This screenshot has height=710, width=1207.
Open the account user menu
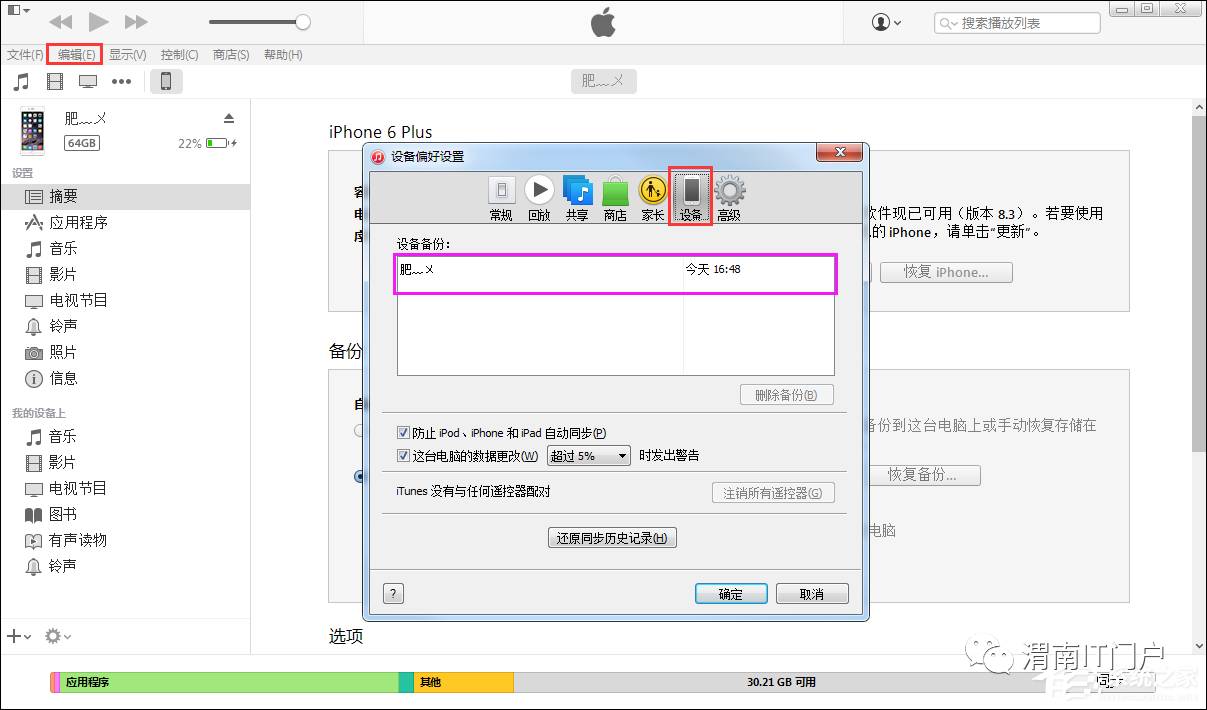[x=886, y=22]
